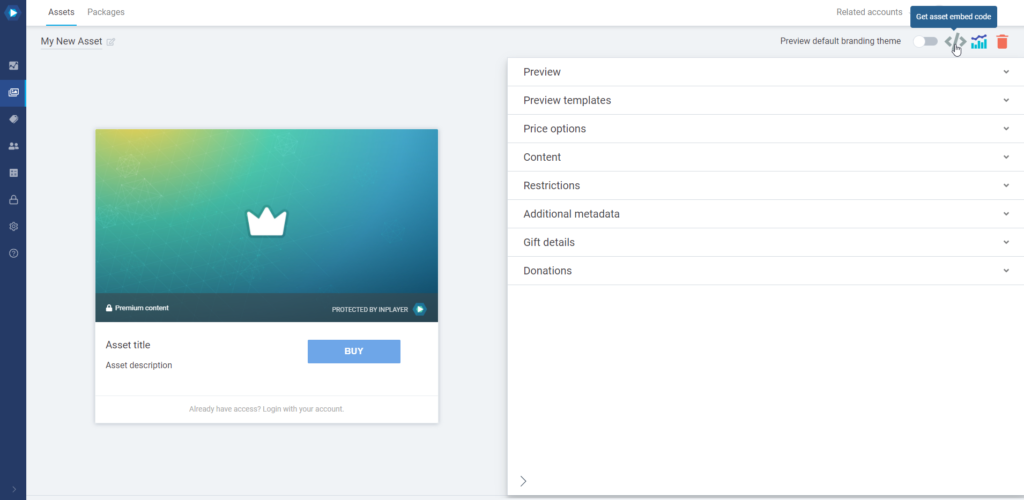Switch to the Assets tab
The height and width of the screenshot is (500, 1024).
61,12
